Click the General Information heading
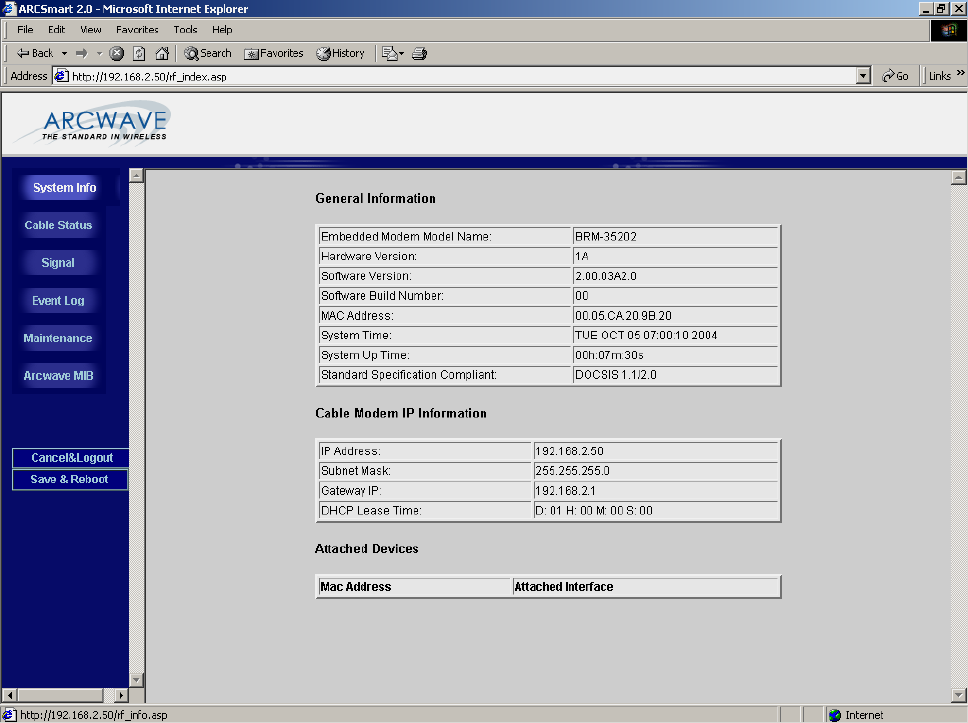This screenshot has height=723, width=968. click(x=375, y=198)
